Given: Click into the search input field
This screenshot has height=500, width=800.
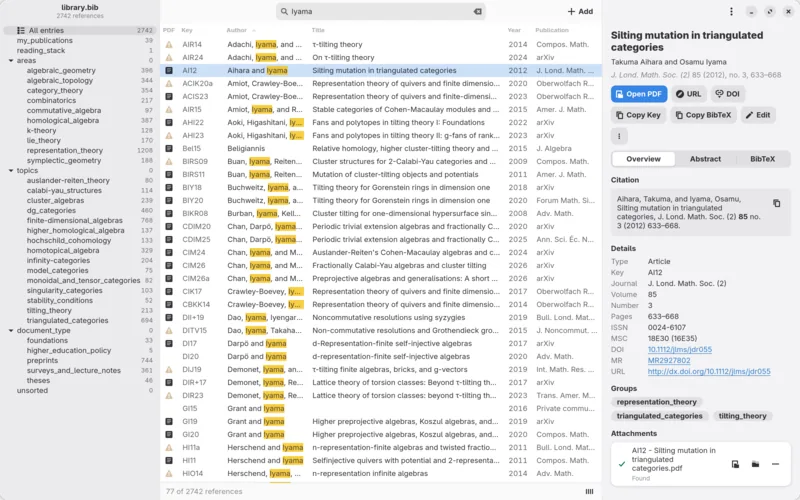Looking at the screenshot, I should pyautogui.click(x=381, y=11).
